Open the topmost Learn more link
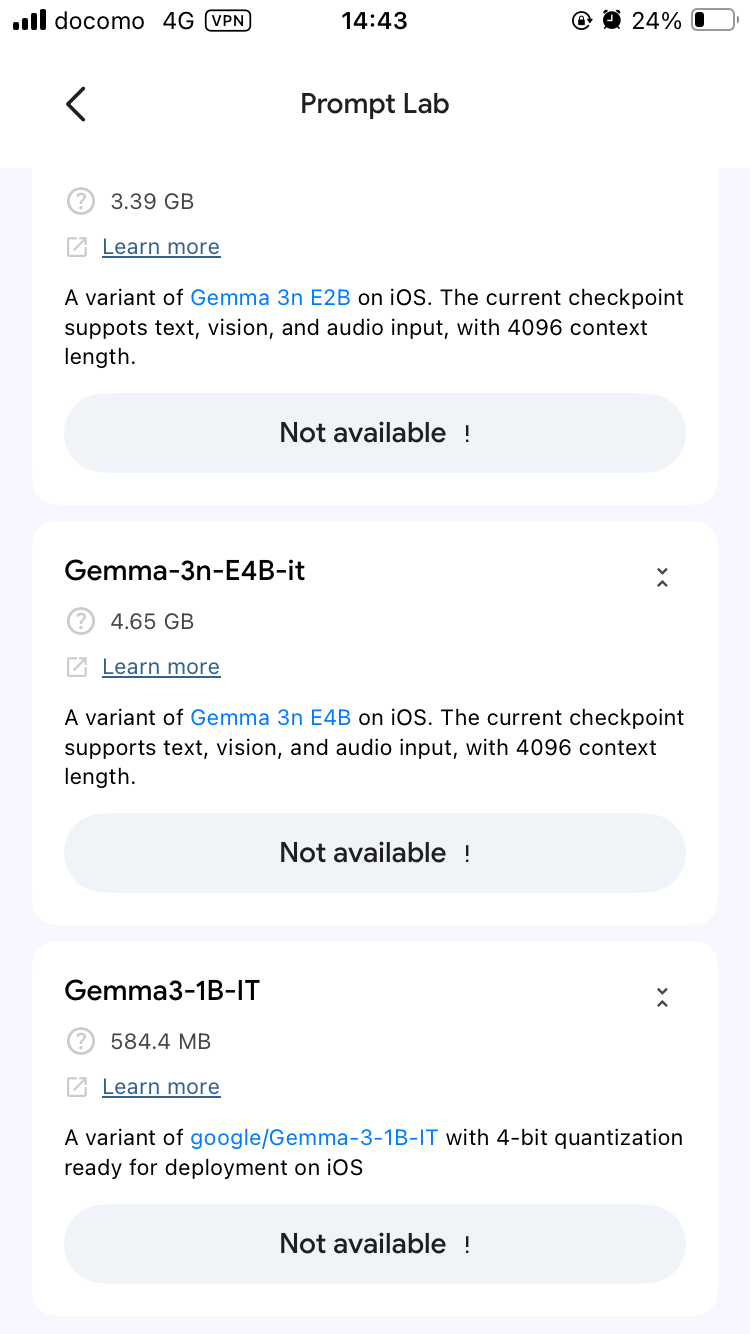Screen dimensions: 750x1334 pos(161,247)
